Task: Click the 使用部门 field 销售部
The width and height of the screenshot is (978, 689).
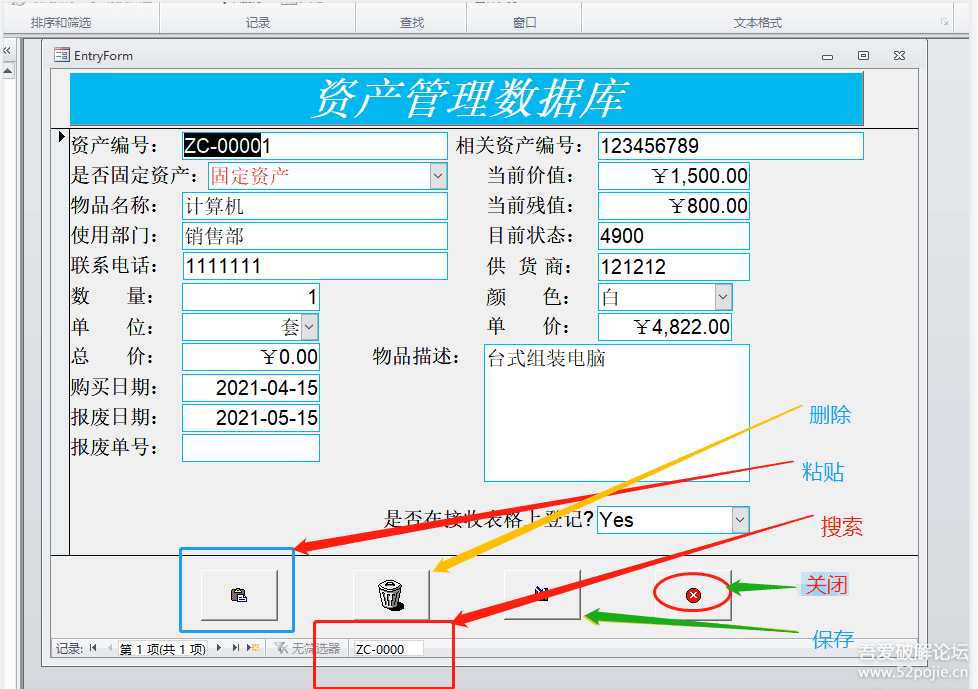Action: (x=315, y=236)
